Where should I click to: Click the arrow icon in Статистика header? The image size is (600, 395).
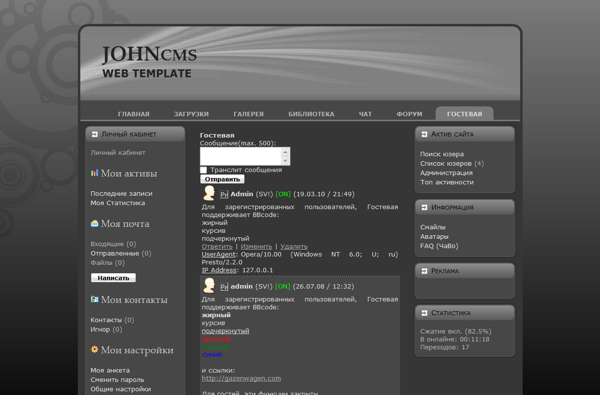point(424,313)
